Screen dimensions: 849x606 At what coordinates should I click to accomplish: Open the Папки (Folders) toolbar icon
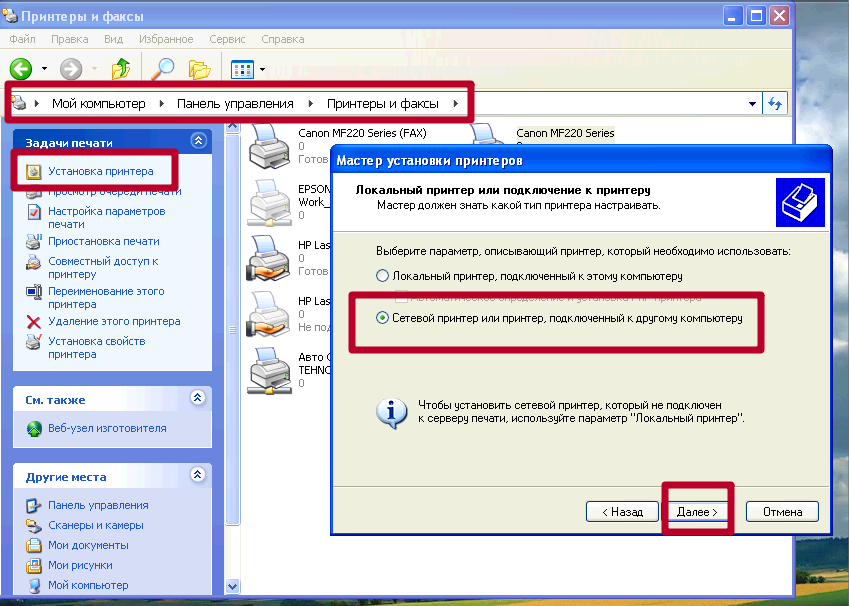199,69
